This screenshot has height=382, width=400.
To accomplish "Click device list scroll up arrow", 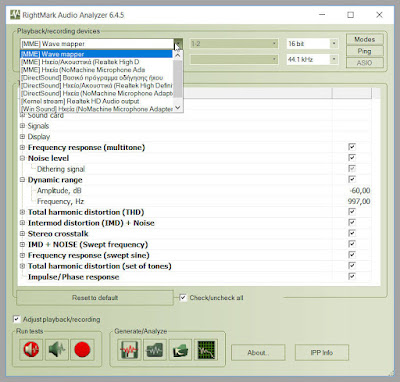I will coord(178,55).
